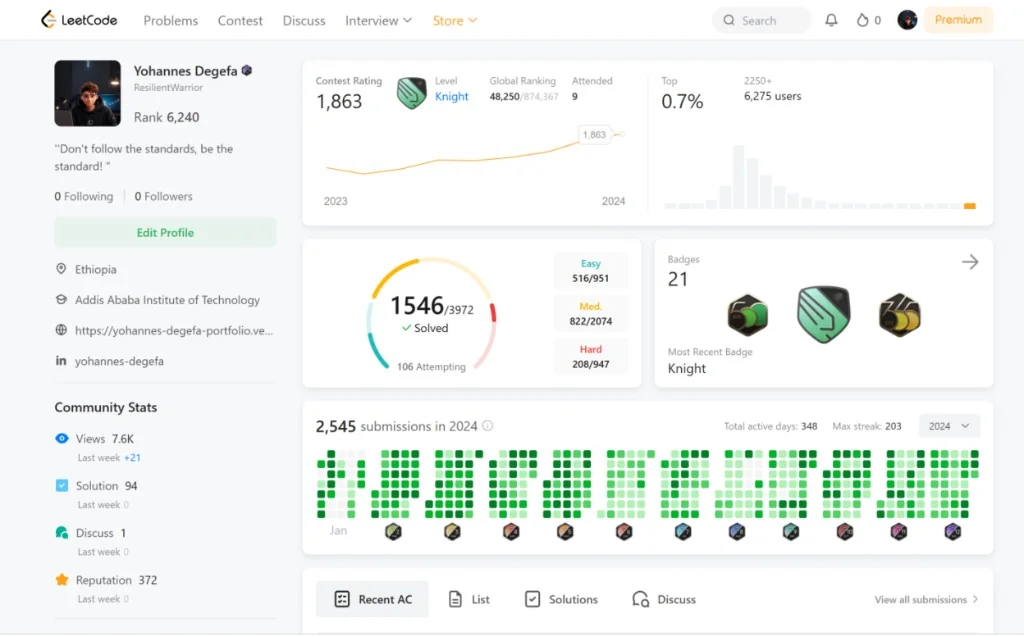
Task: Click the November monthly badge under heatmap
Action: coord(899,531)
